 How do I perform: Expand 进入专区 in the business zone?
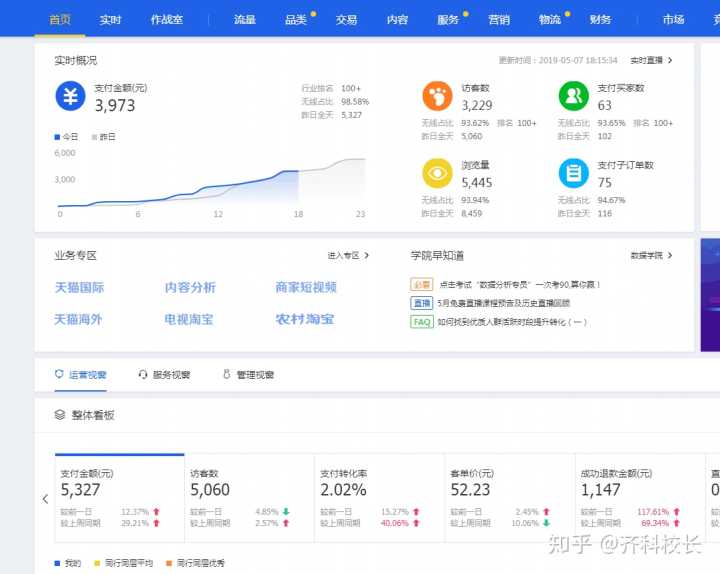tap(348, 256)
